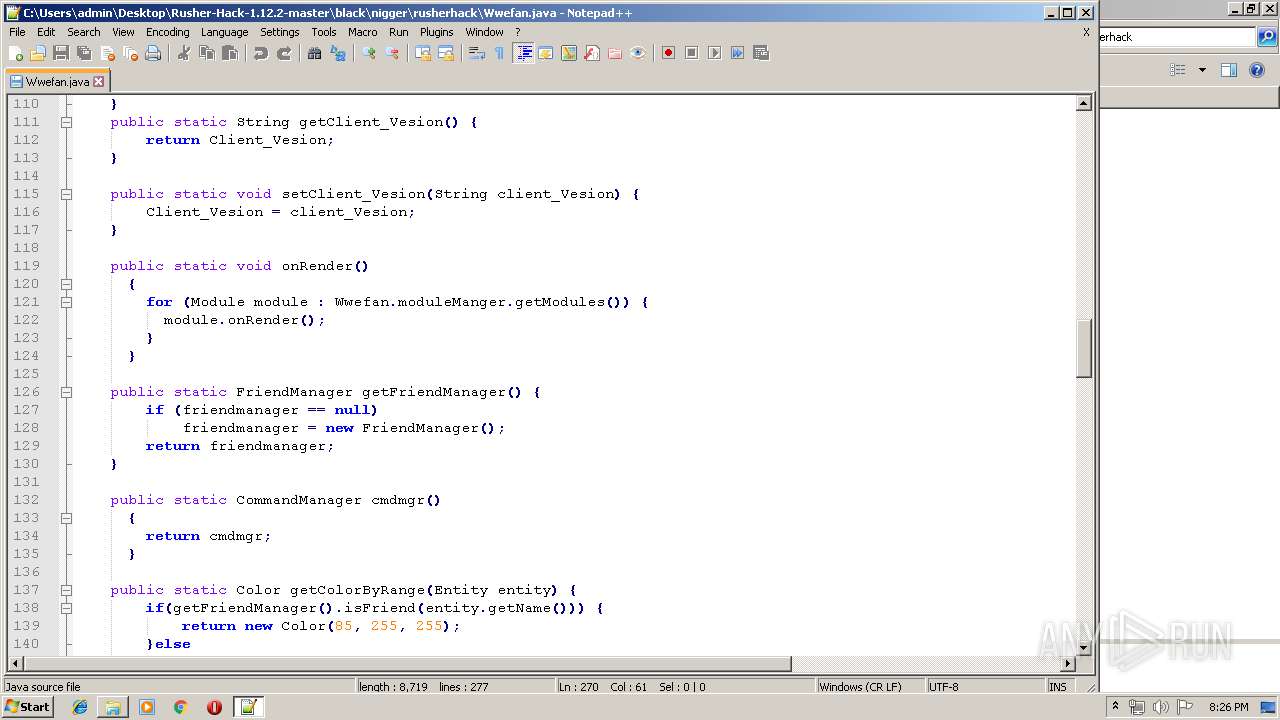Open Chrome from the taskbar
This screenshot has width=1280, height=720.
point(181,707)
